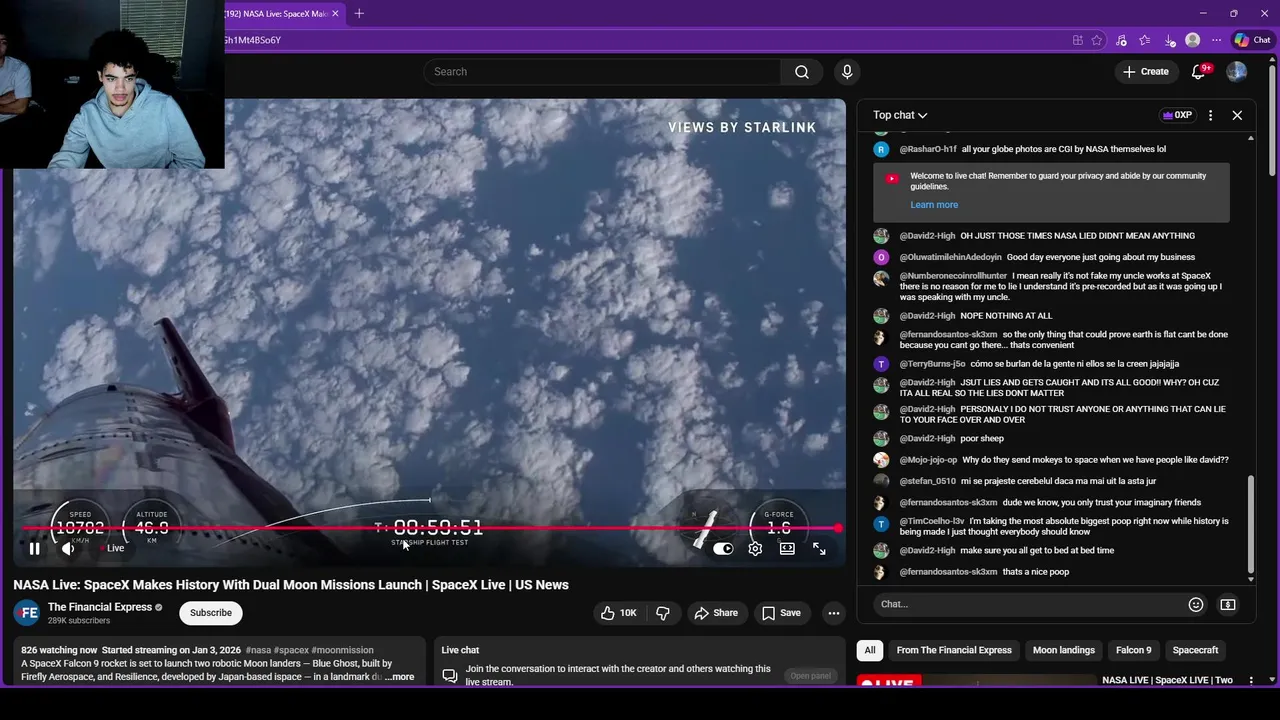This screenshot has height=720, width=1280.
Task: Open the Create menu
Action: pyautogui.click(x=1145, y=72)
